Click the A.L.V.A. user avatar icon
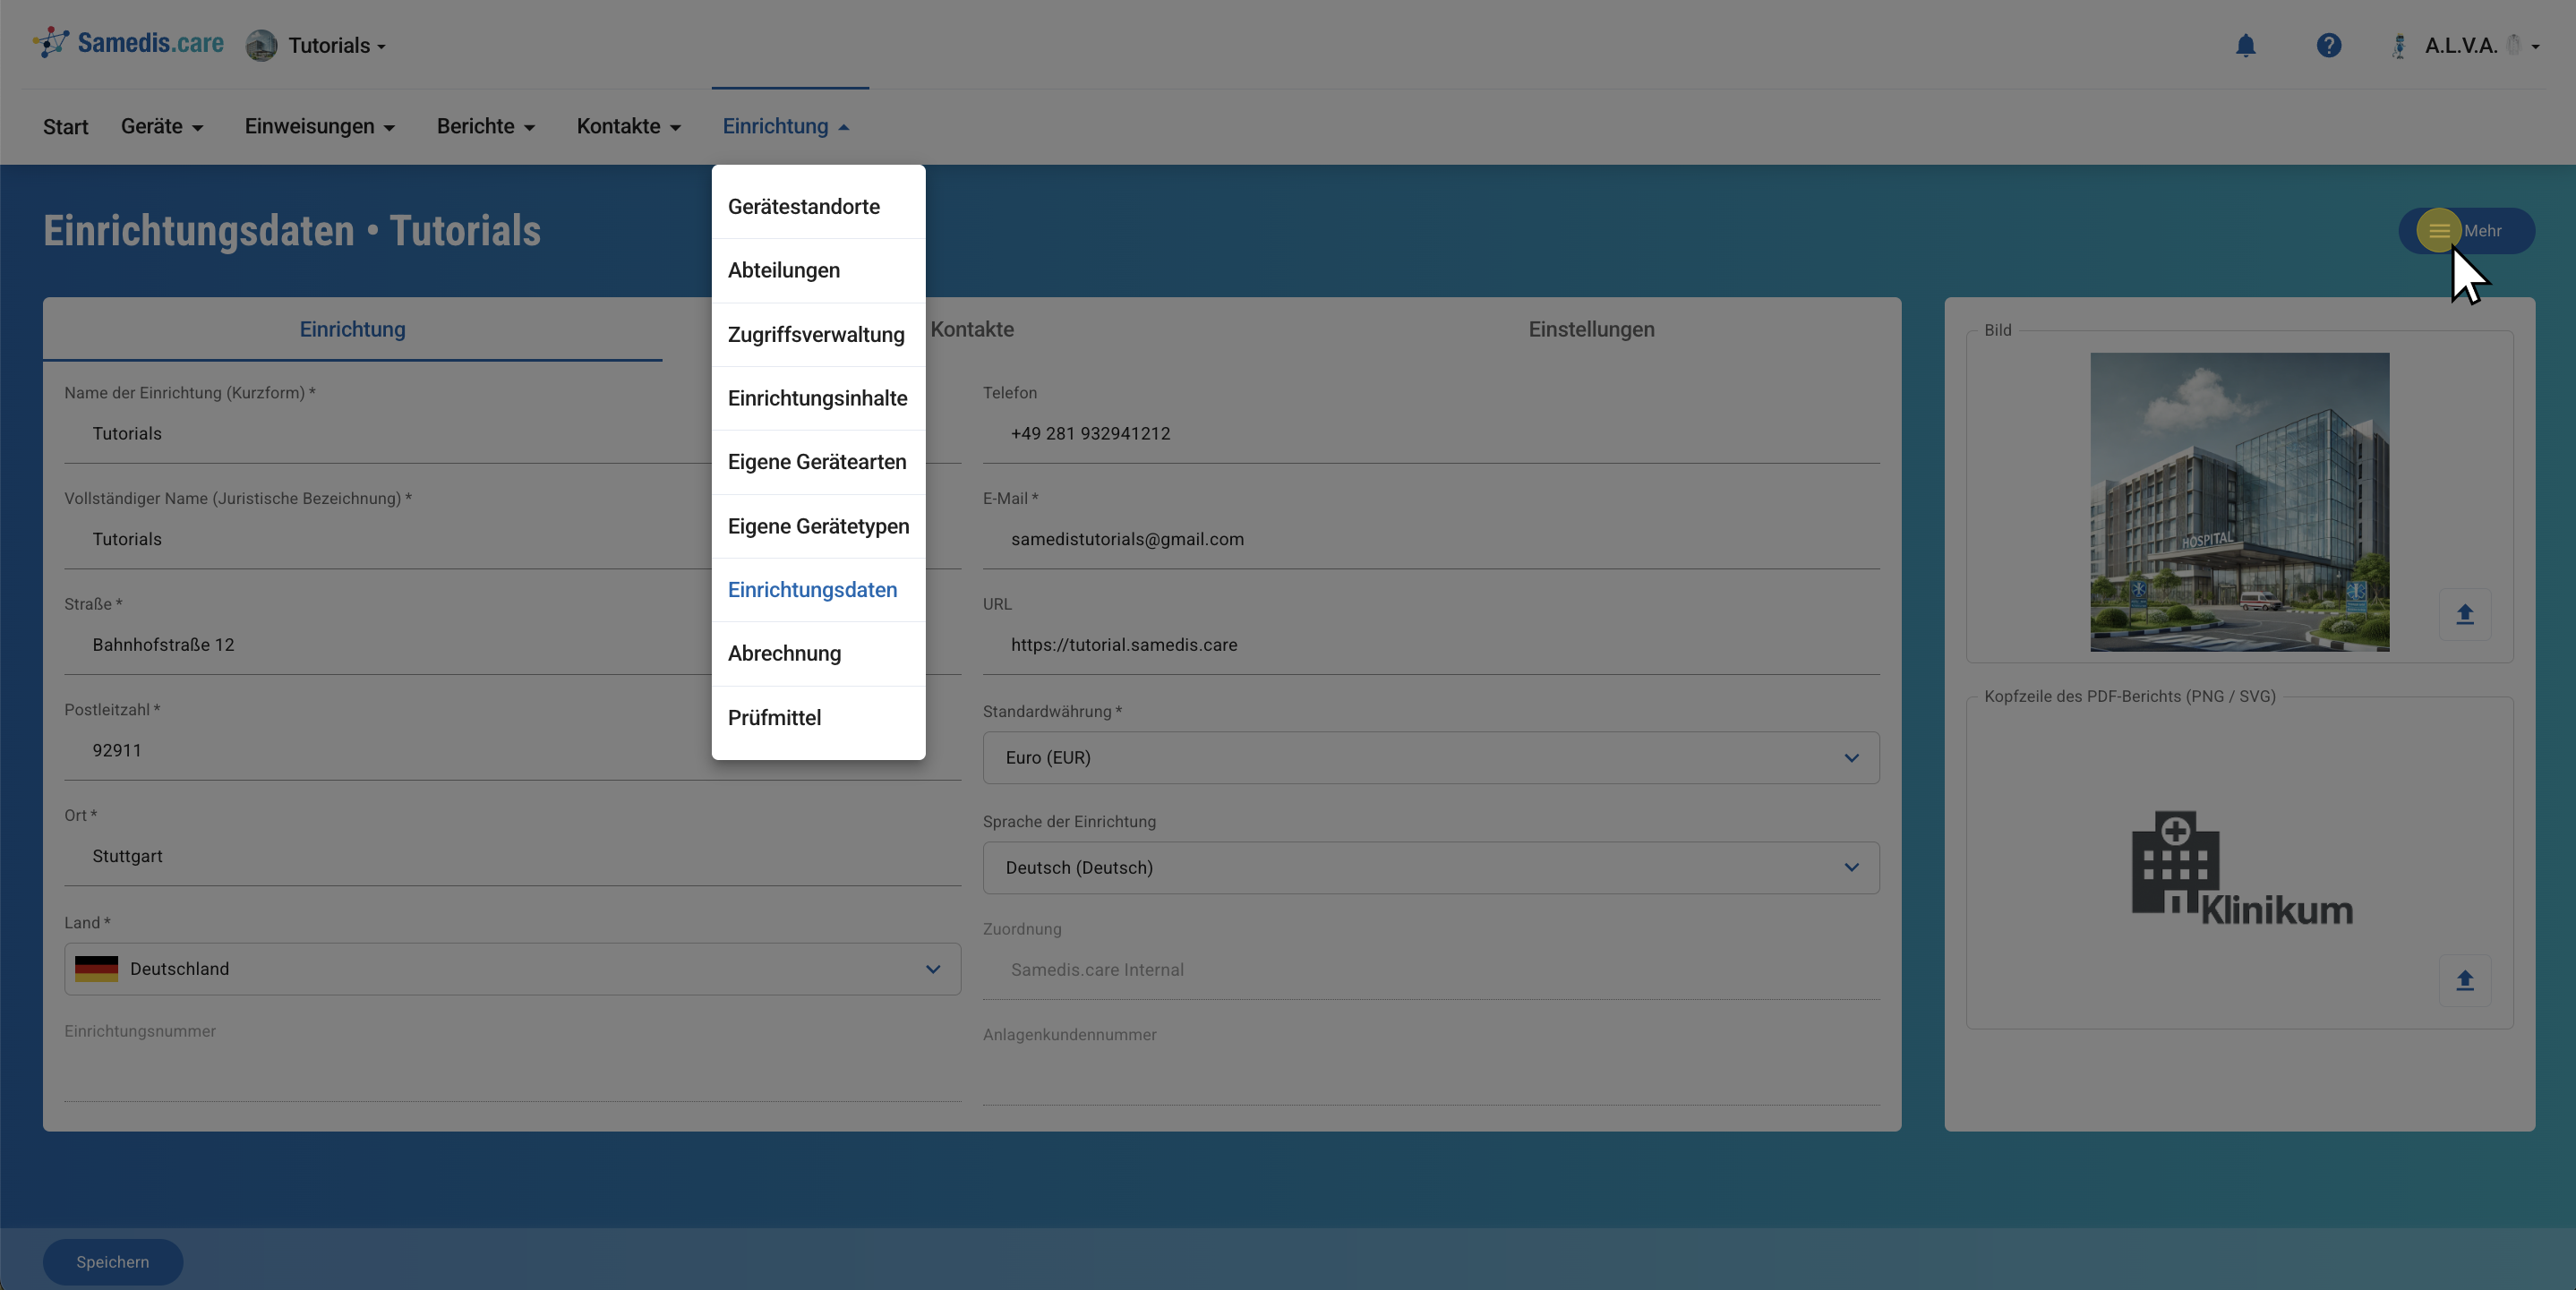Viewport: 2576px width, 1290px height. point(2398,46)
